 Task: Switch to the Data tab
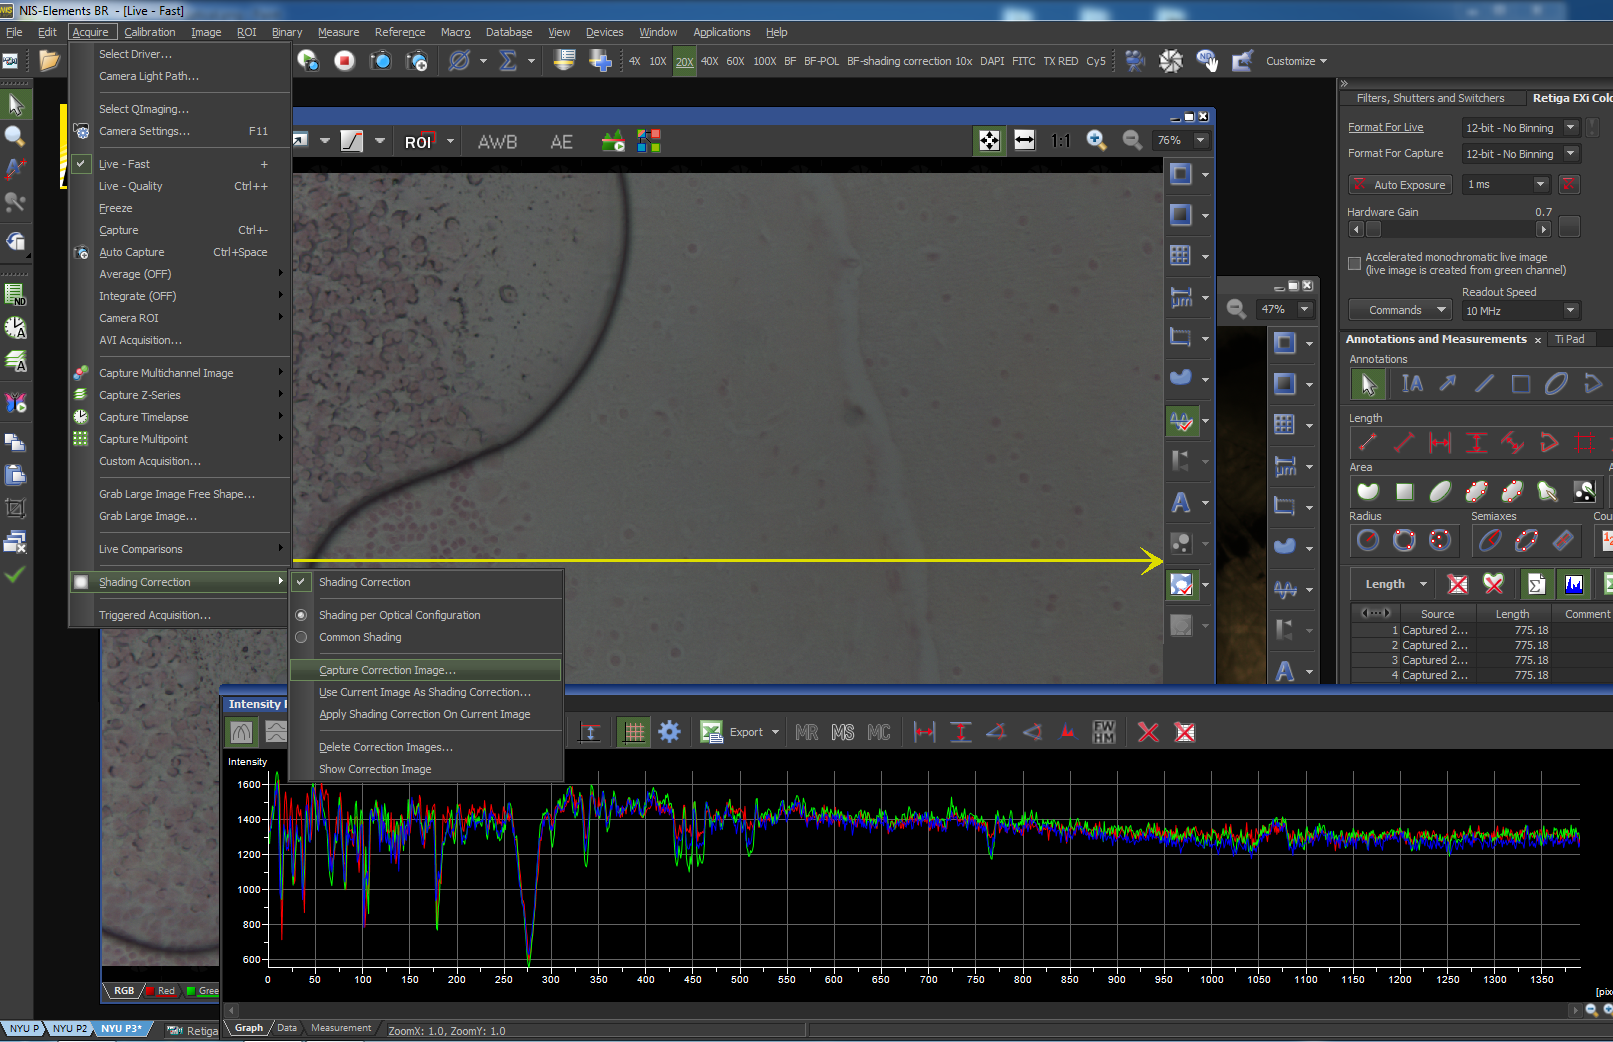click(x=287, y=1028)
